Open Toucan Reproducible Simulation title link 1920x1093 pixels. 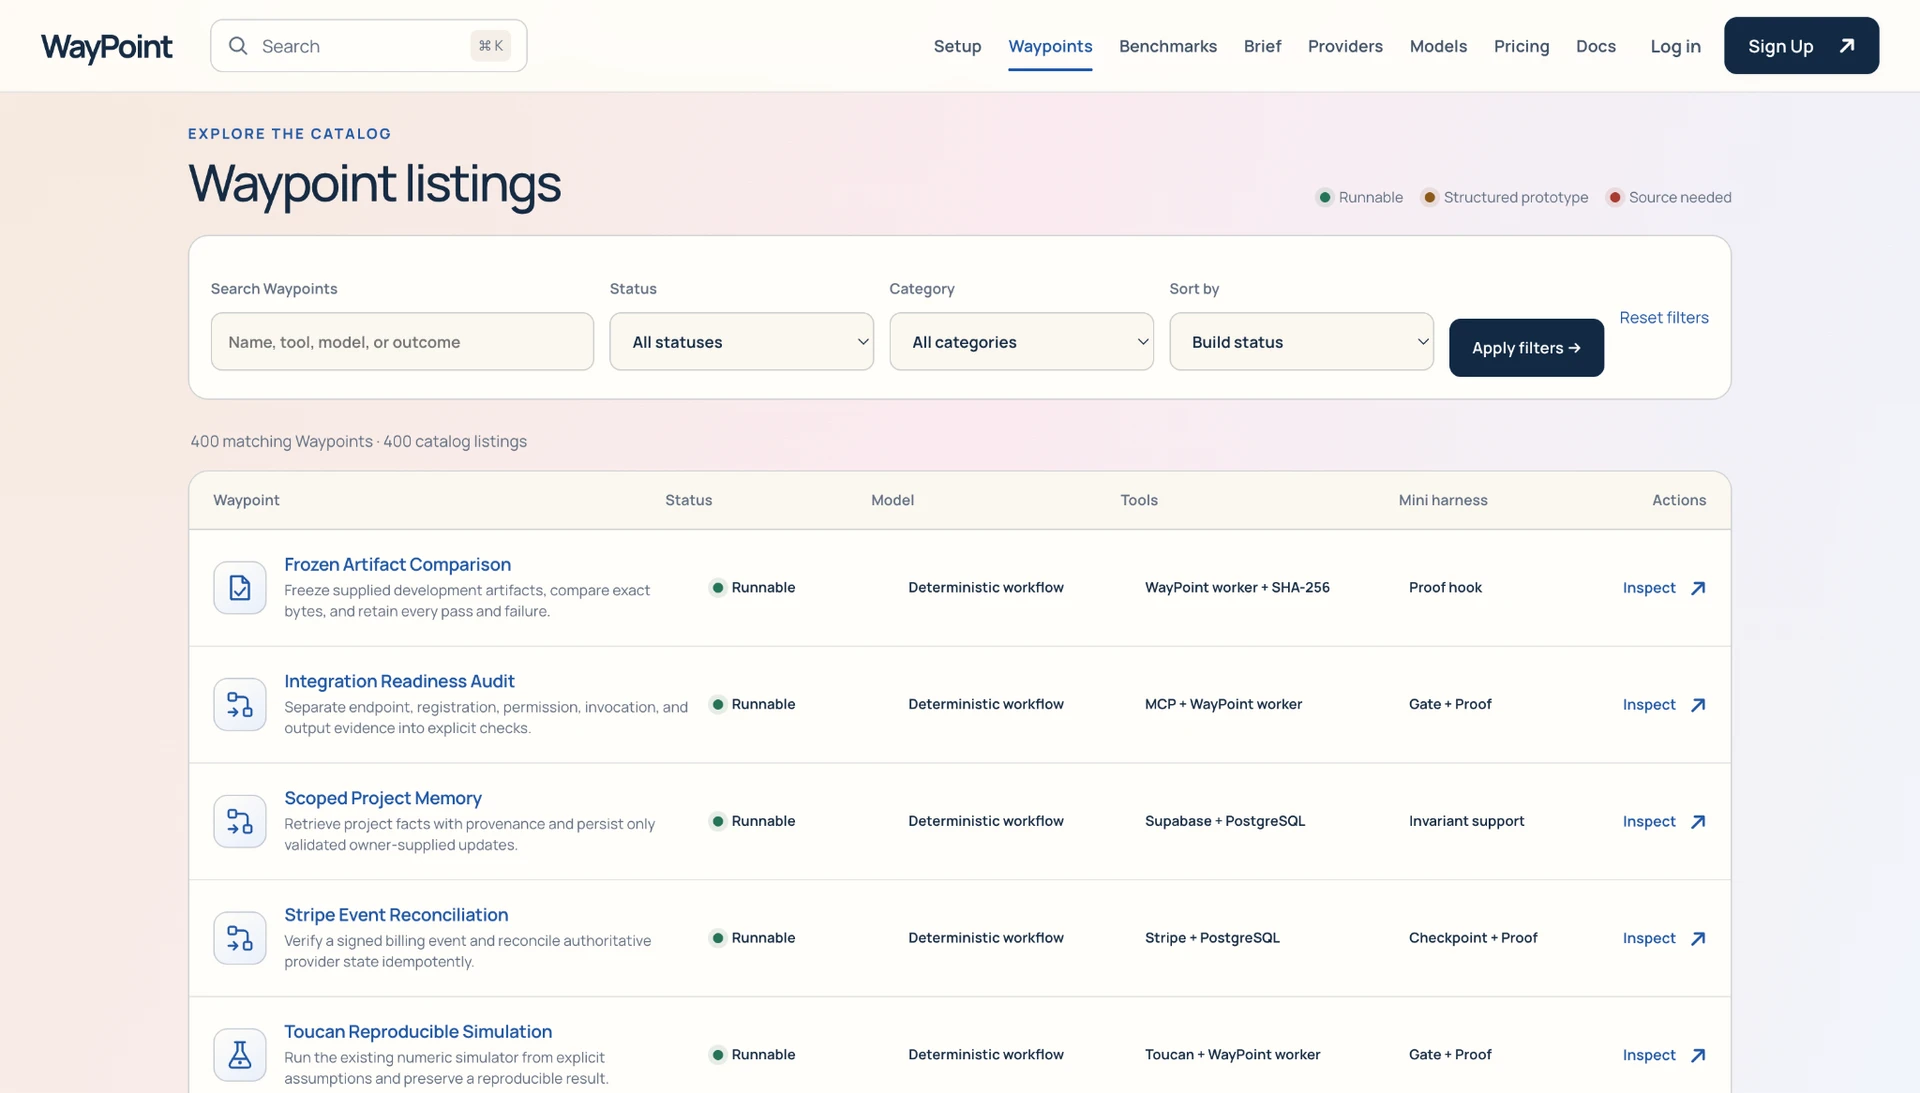click(x=418, y=1032)
